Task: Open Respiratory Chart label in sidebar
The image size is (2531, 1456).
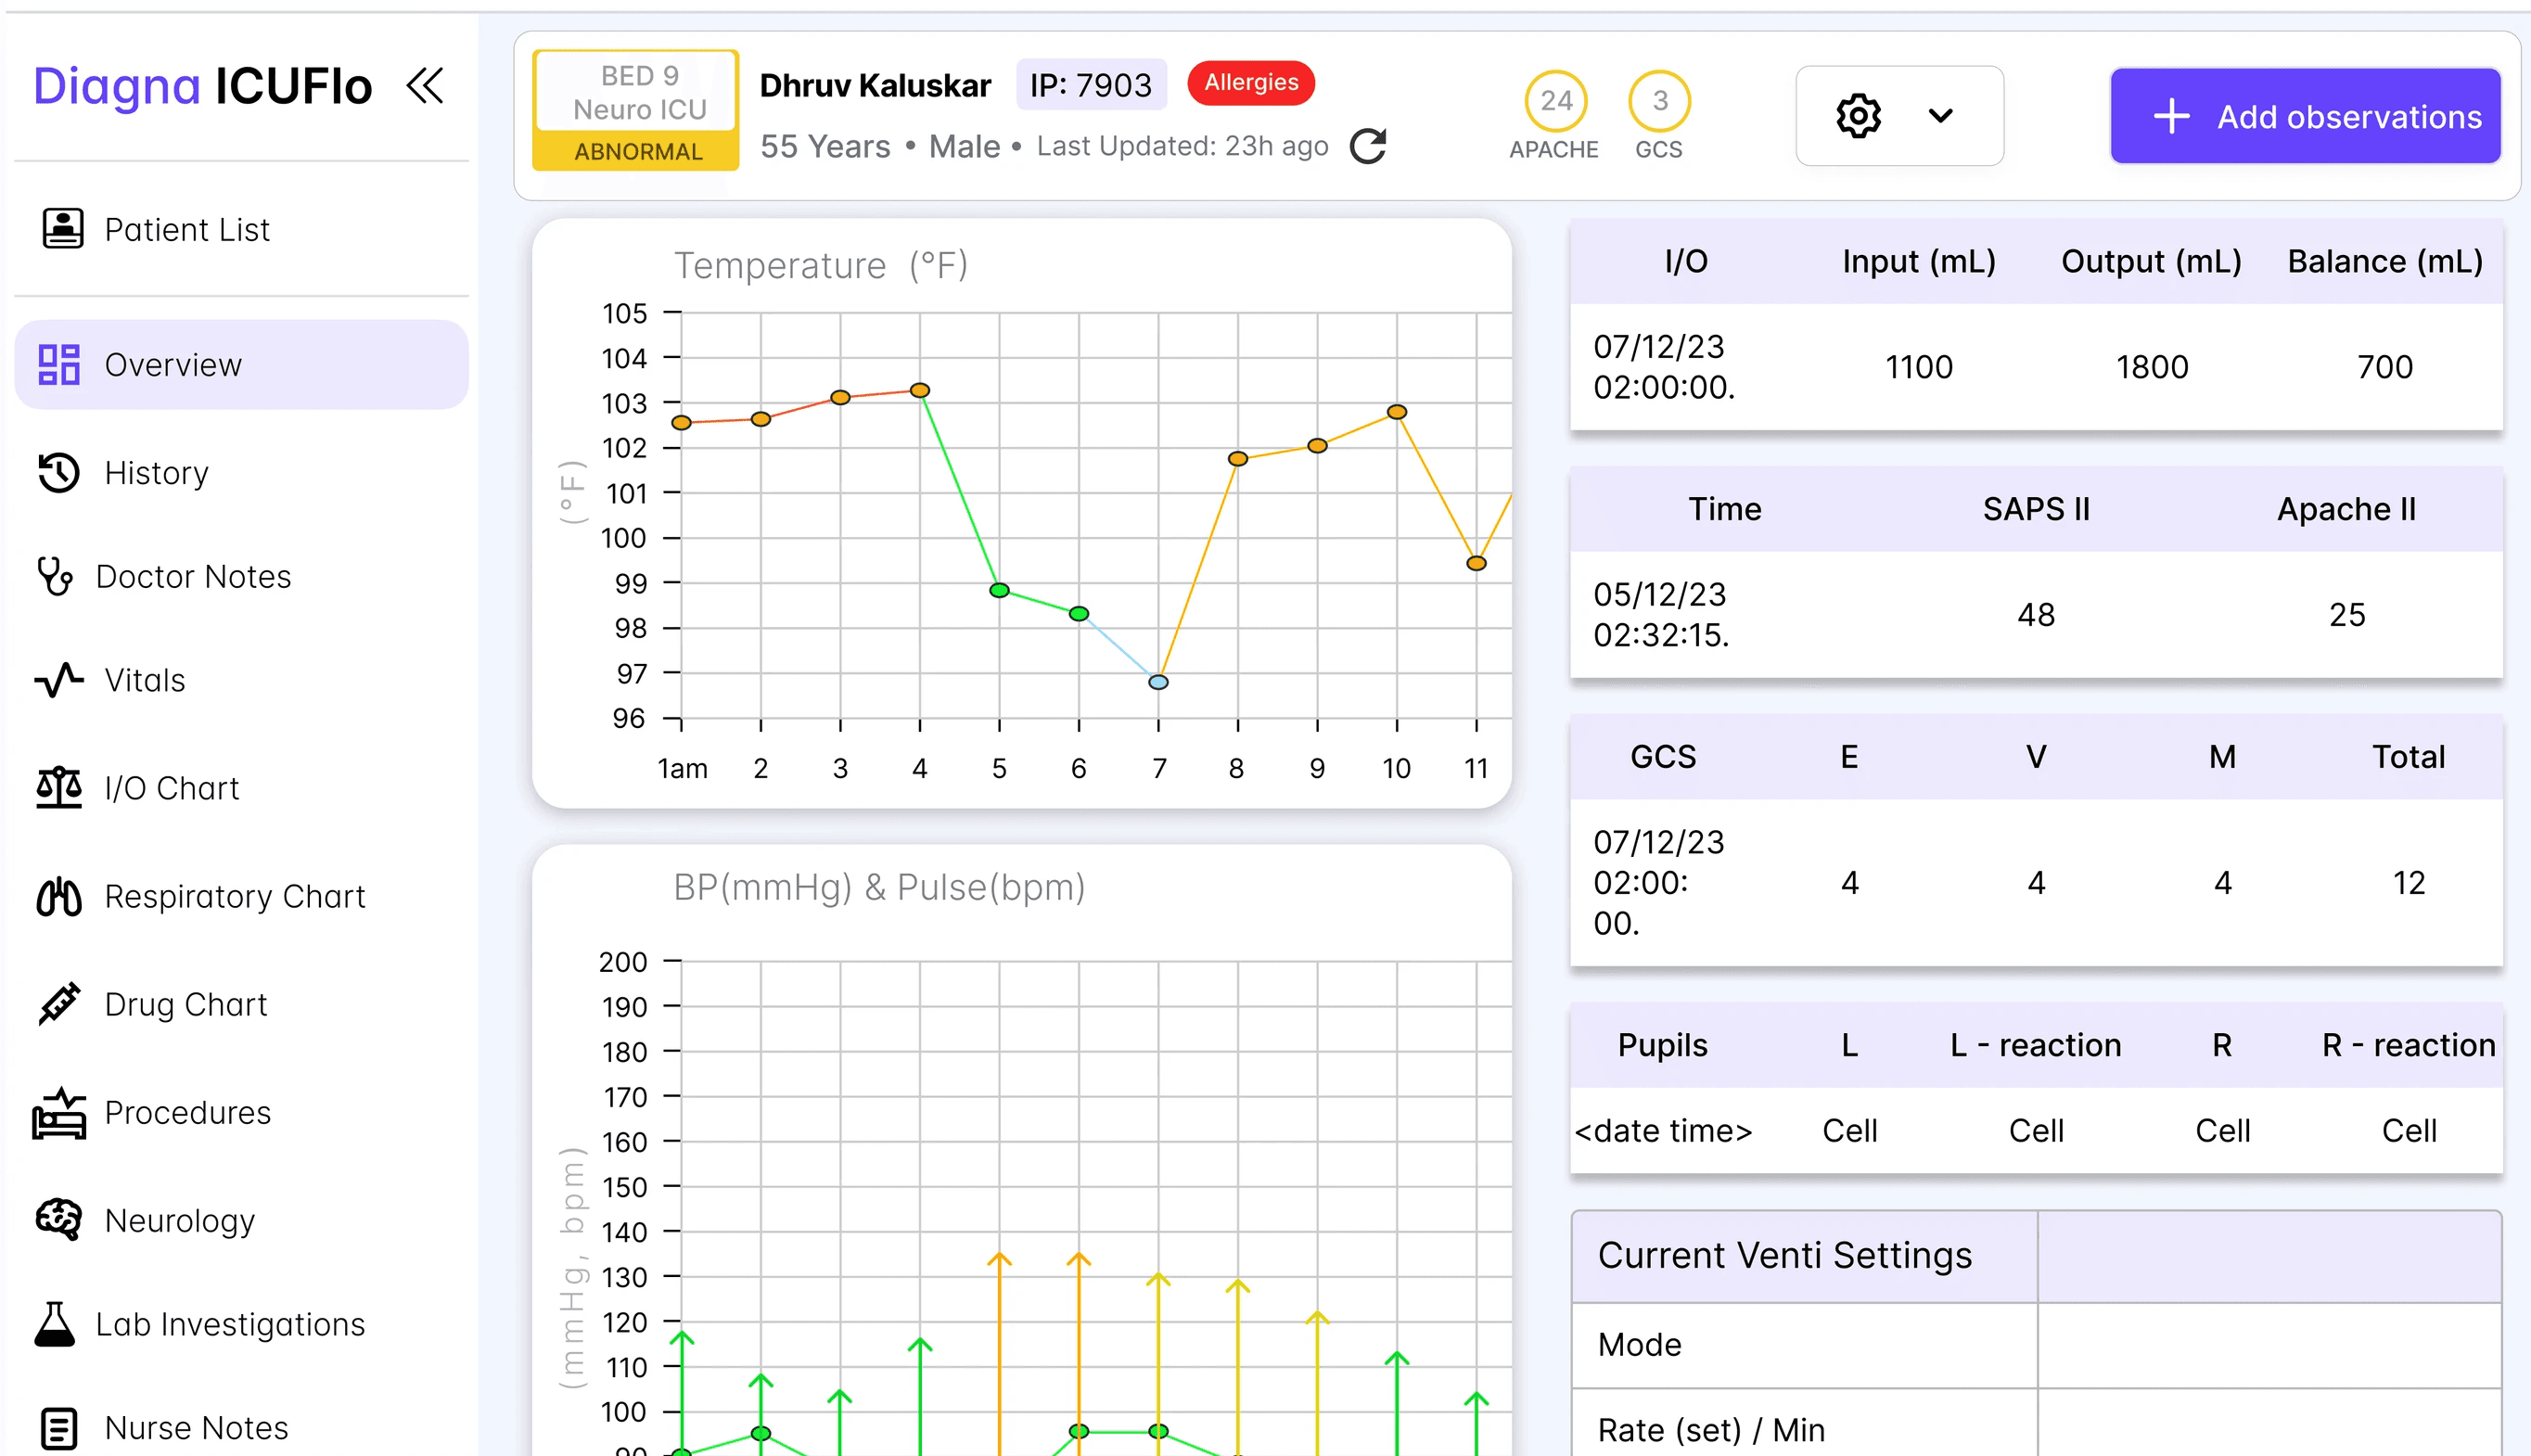Action: [235, 897]
